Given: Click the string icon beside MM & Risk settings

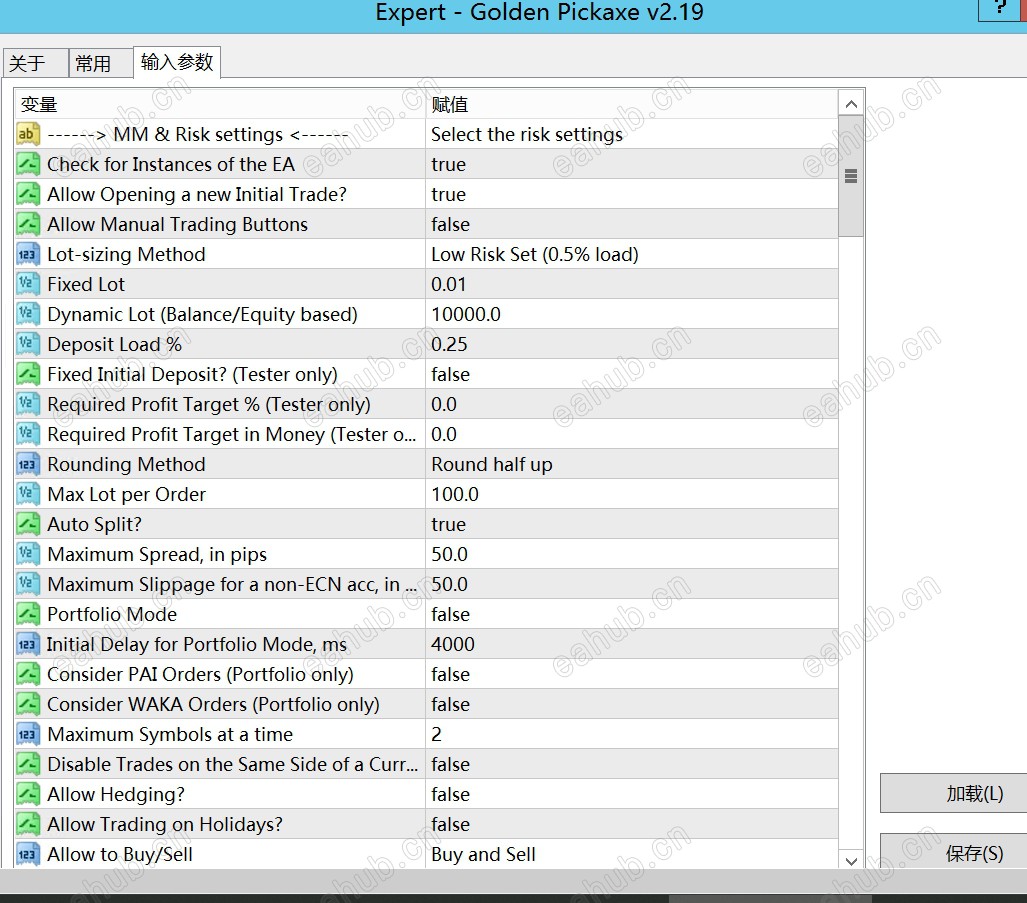Looking at the screenshot, I should coord(28,134).
